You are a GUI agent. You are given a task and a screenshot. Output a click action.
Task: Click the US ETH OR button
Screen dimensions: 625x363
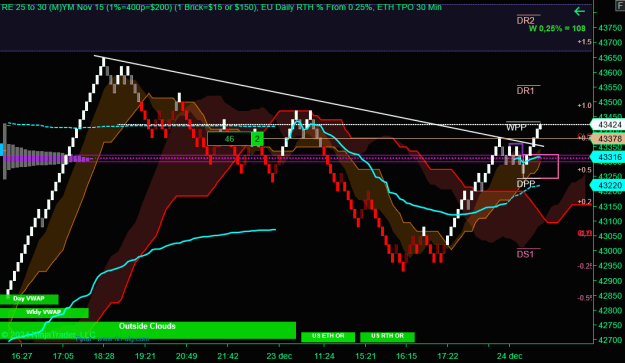[x=328, y=336]
